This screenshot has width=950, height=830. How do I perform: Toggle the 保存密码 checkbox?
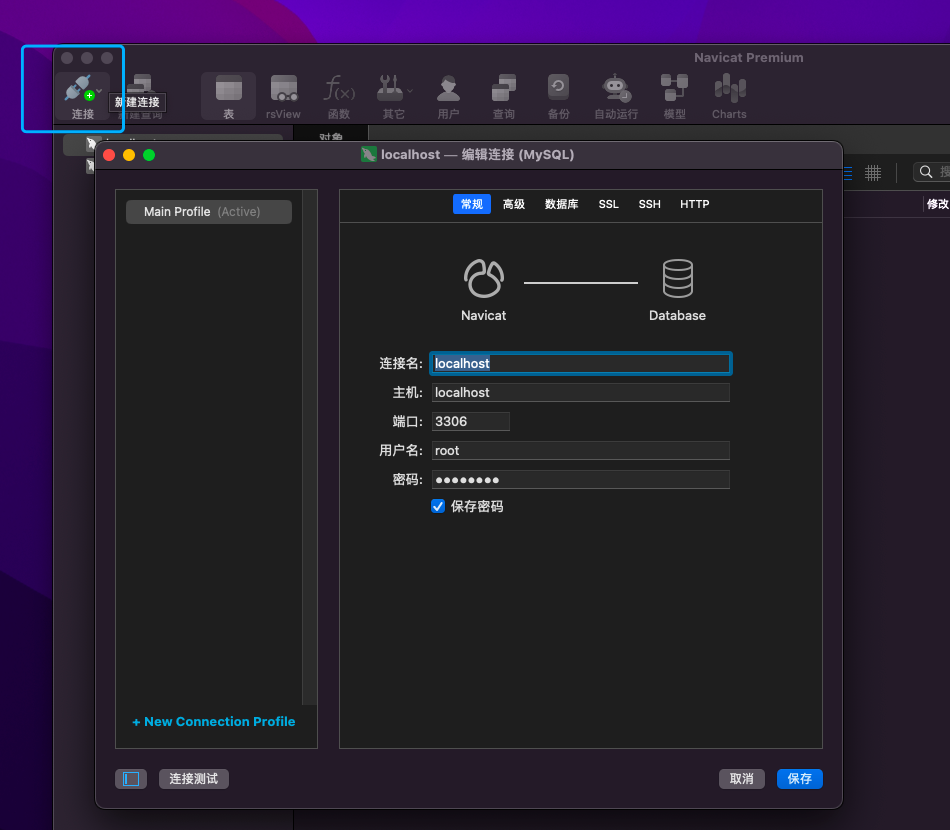point(438,506)
